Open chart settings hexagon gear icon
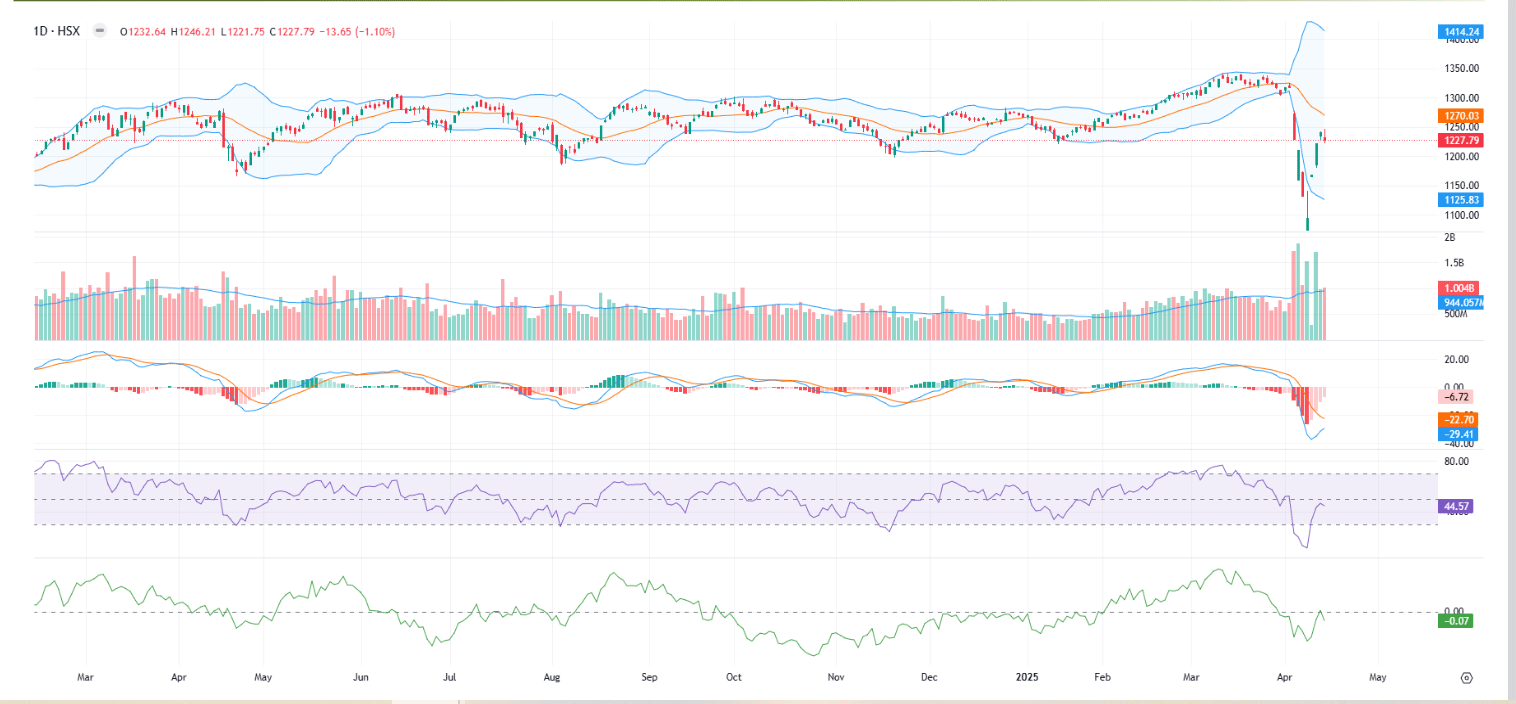This screenshot has width=1516, height=704. (1466, 678)
